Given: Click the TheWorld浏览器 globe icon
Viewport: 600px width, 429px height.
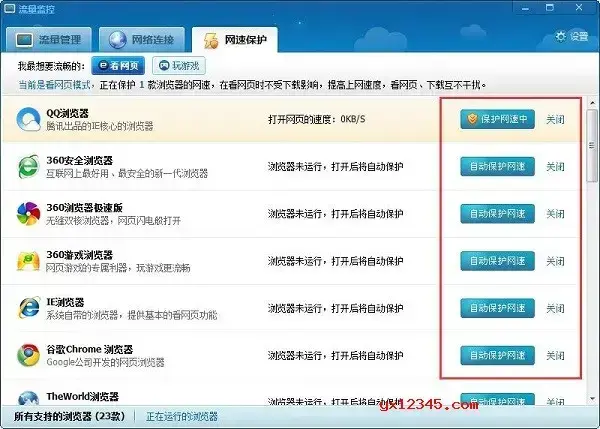Looking at the screenshot, I should [28, 398].
